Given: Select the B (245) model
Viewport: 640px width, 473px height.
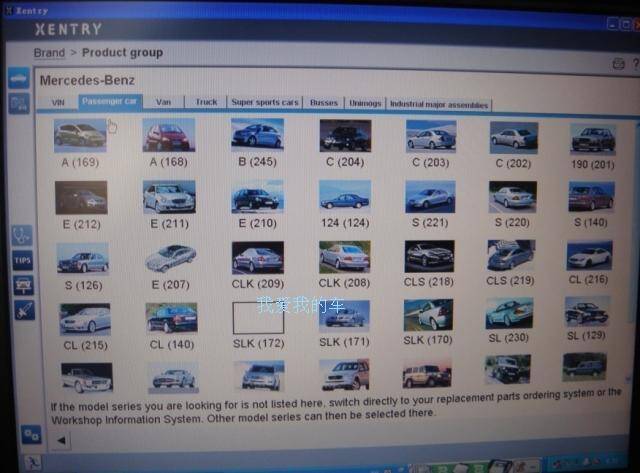Looking at the screenshot, I should 257,135.
